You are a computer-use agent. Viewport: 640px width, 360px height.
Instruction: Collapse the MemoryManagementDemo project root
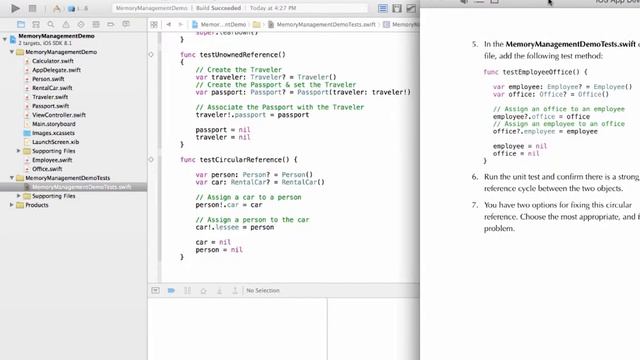pyautogui.click(x=5, y=39)
